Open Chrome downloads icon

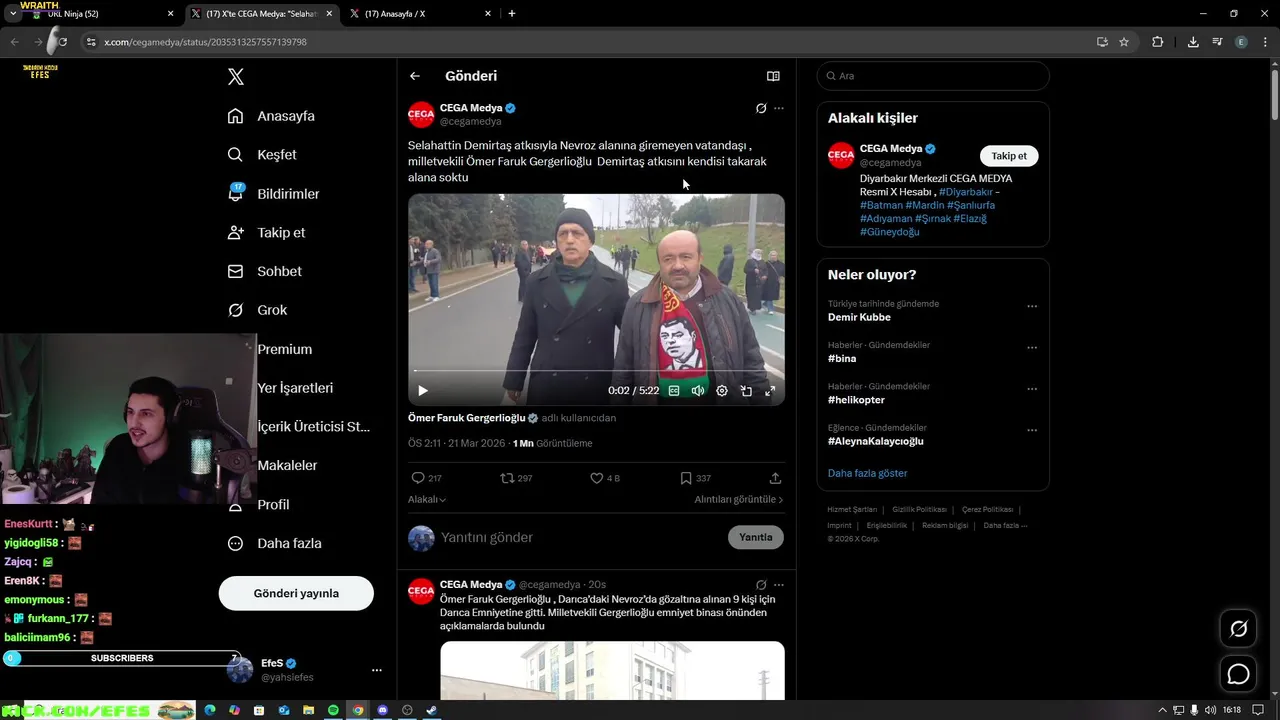pyautogui.click(x=1193, y=42)
